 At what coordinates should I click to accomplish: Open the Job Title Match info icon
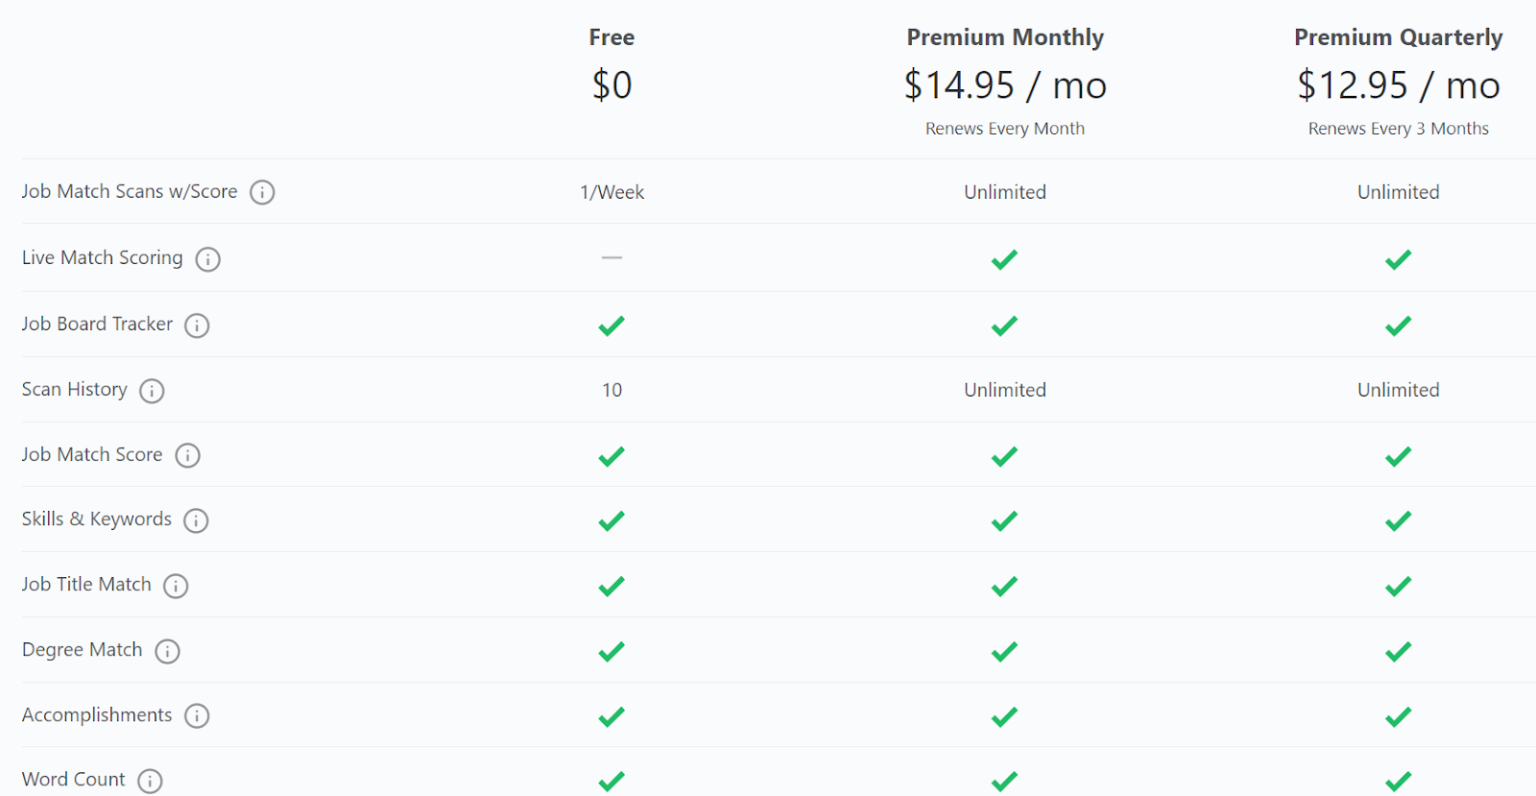(x=176, y=586)
